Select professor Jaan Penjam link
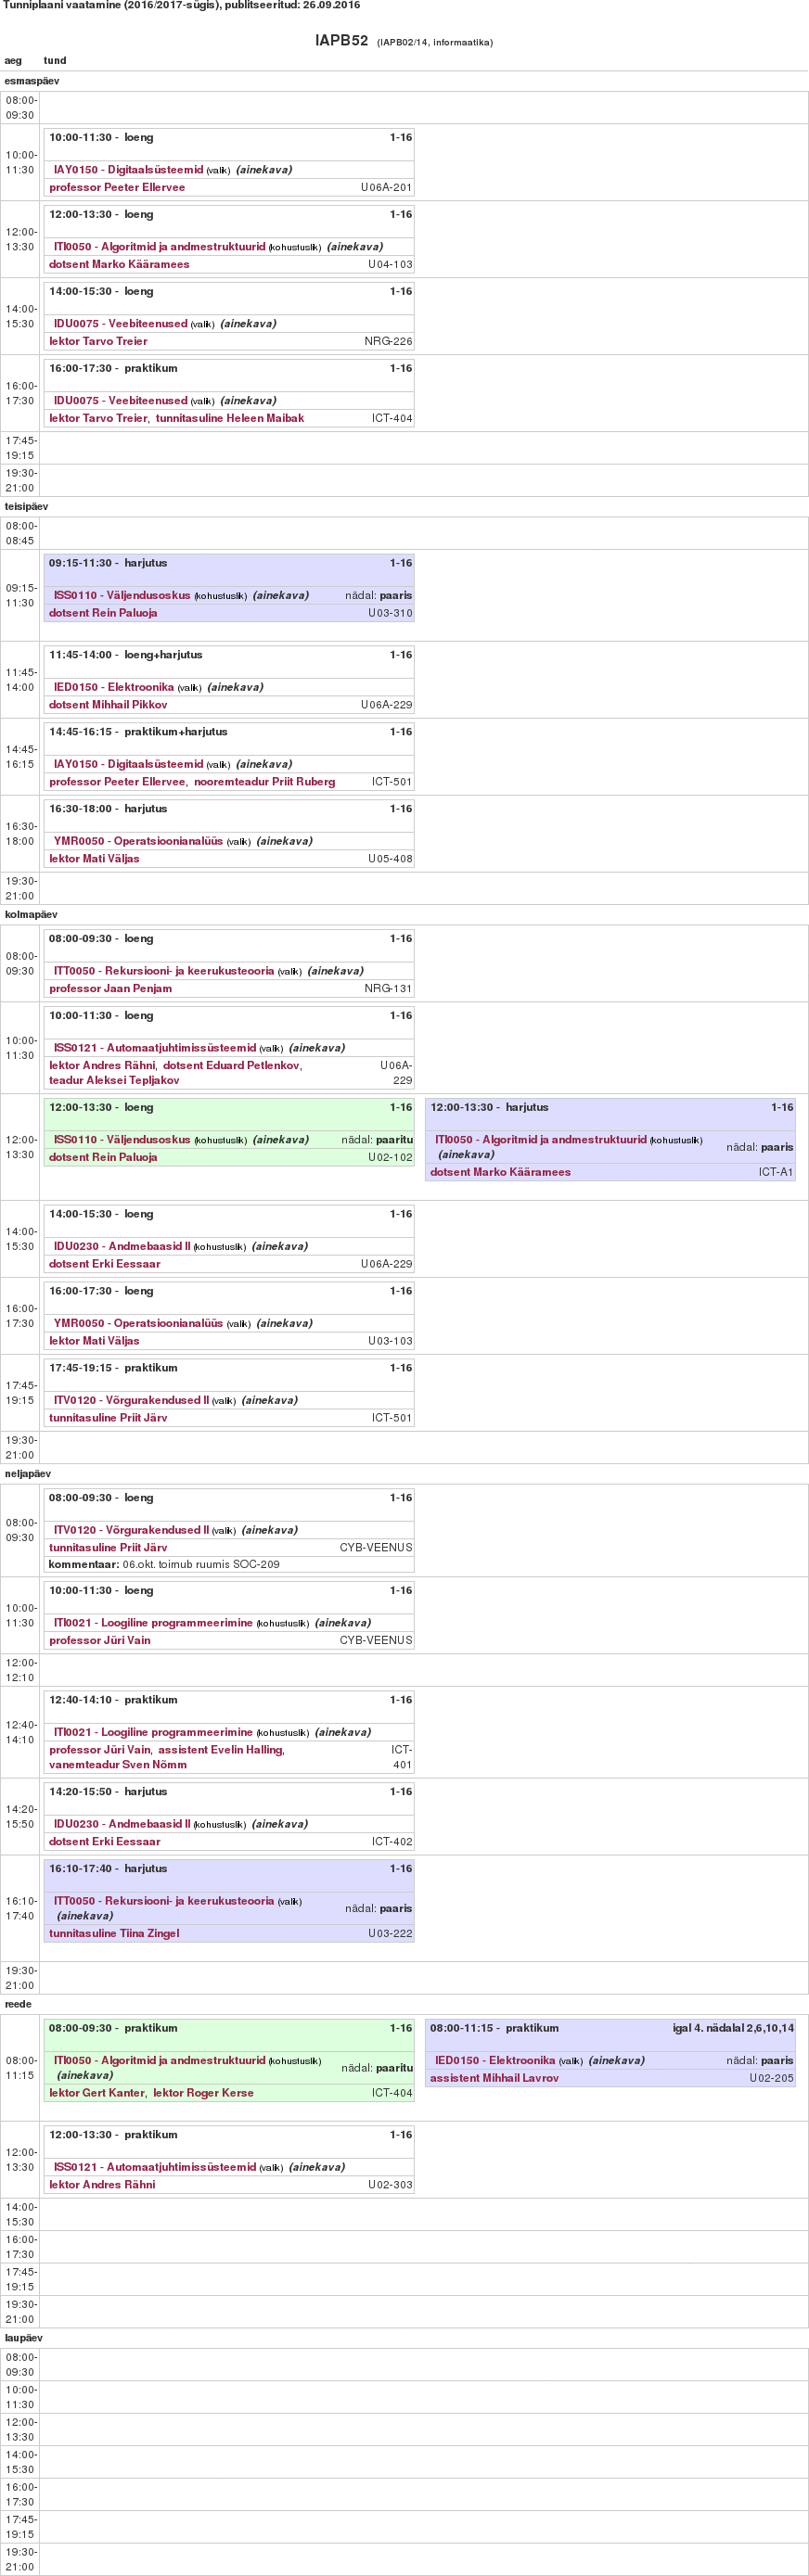Image resolution: width=809 pixels, height=2576 pixels. click(x=110, y=988)
